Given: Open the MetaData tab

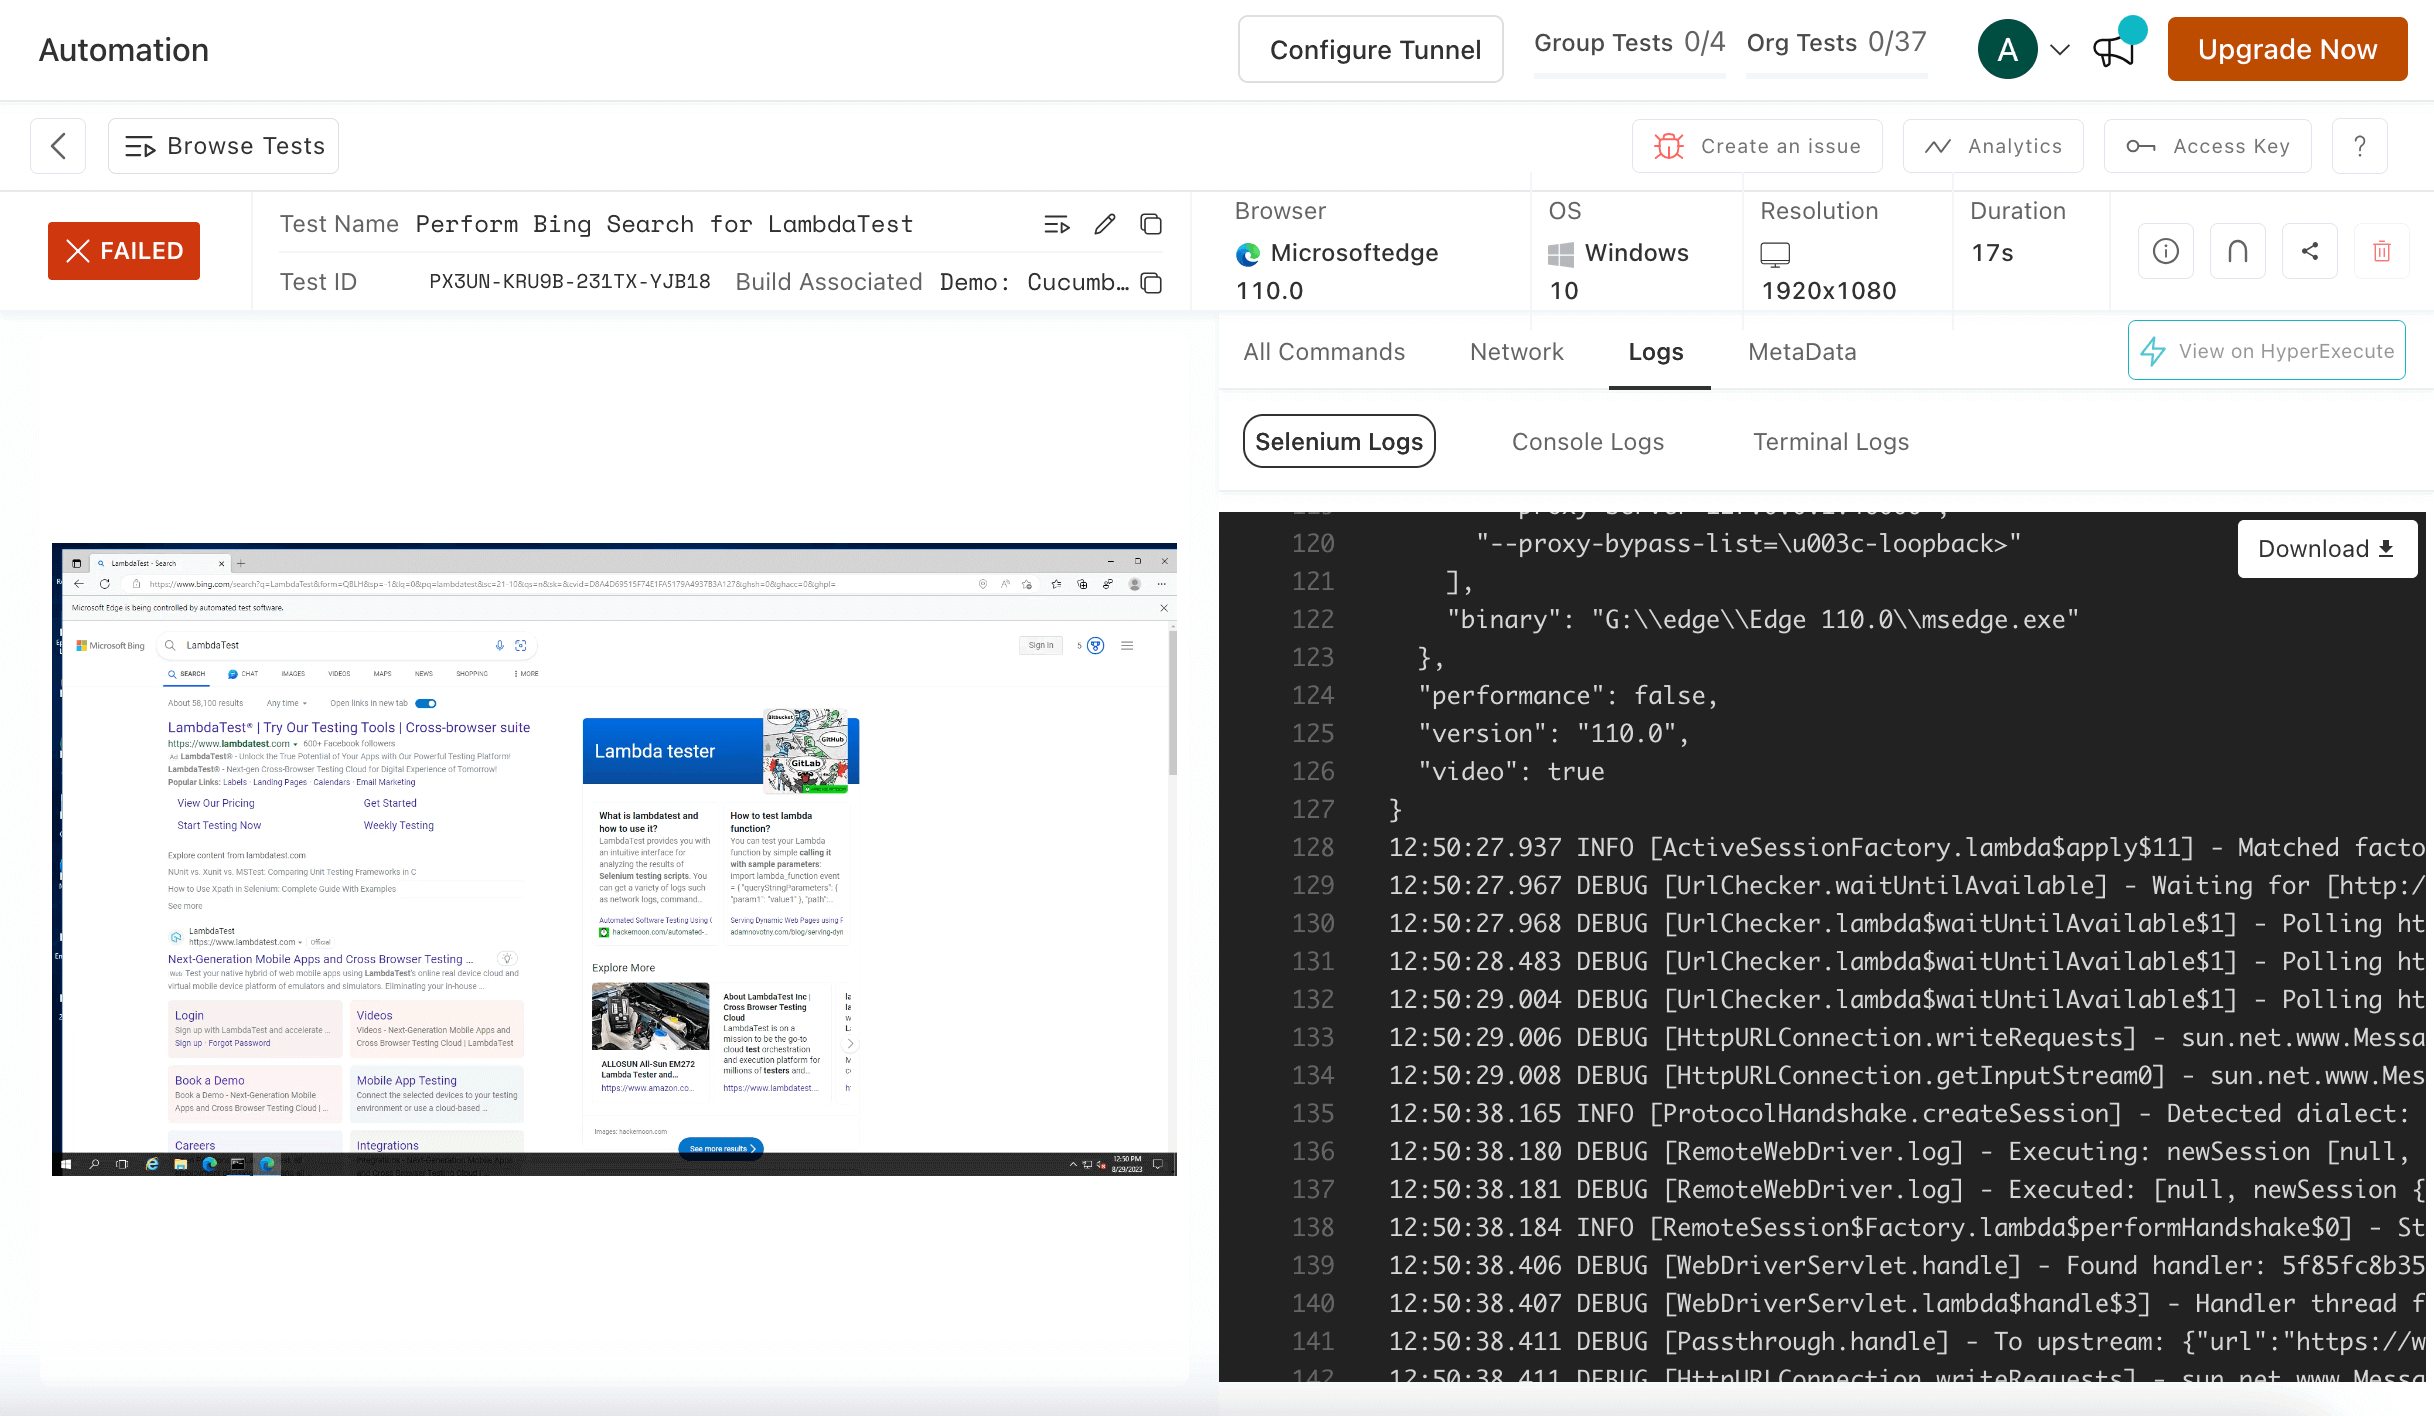Looking at the screenshot, I should click(x=1802, y=352).
